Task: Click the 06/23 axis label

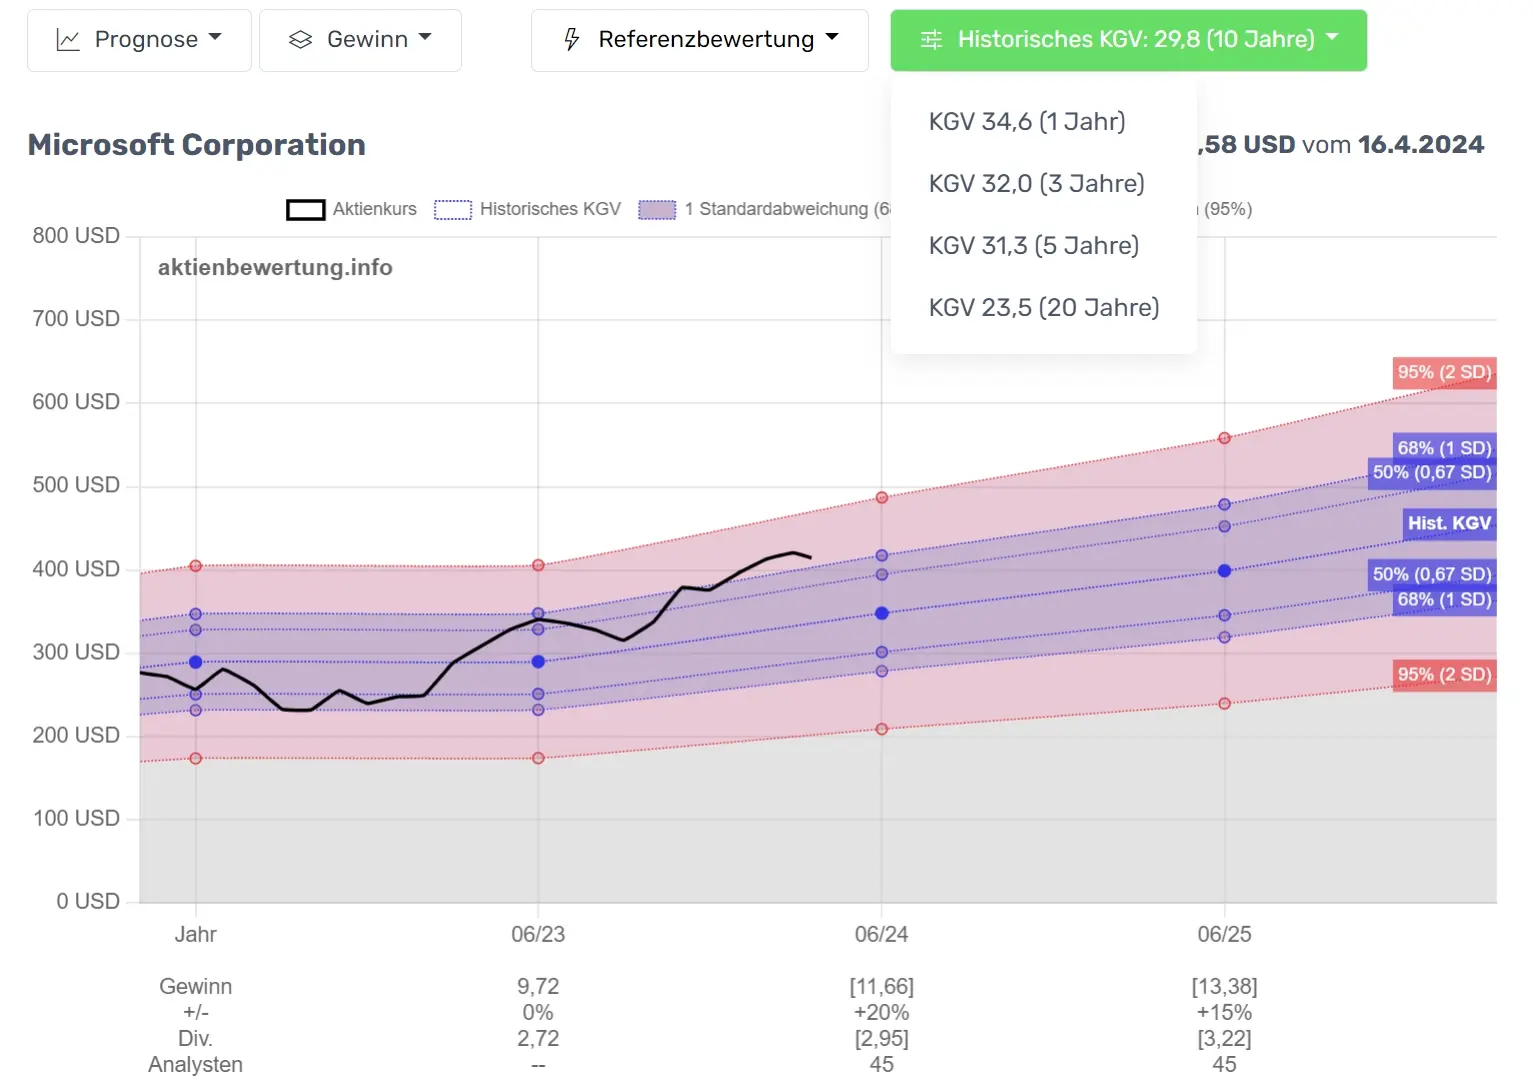Action: (538, 935)
